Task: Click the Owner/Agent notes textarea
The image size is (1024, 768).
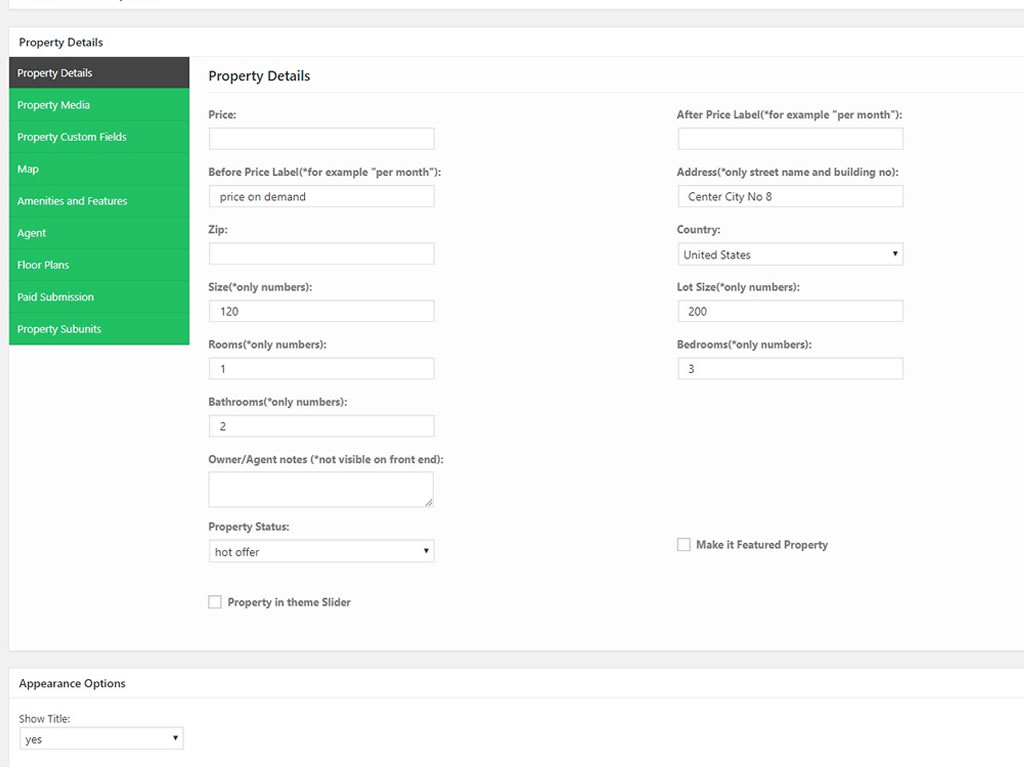Action: point(320,489)
